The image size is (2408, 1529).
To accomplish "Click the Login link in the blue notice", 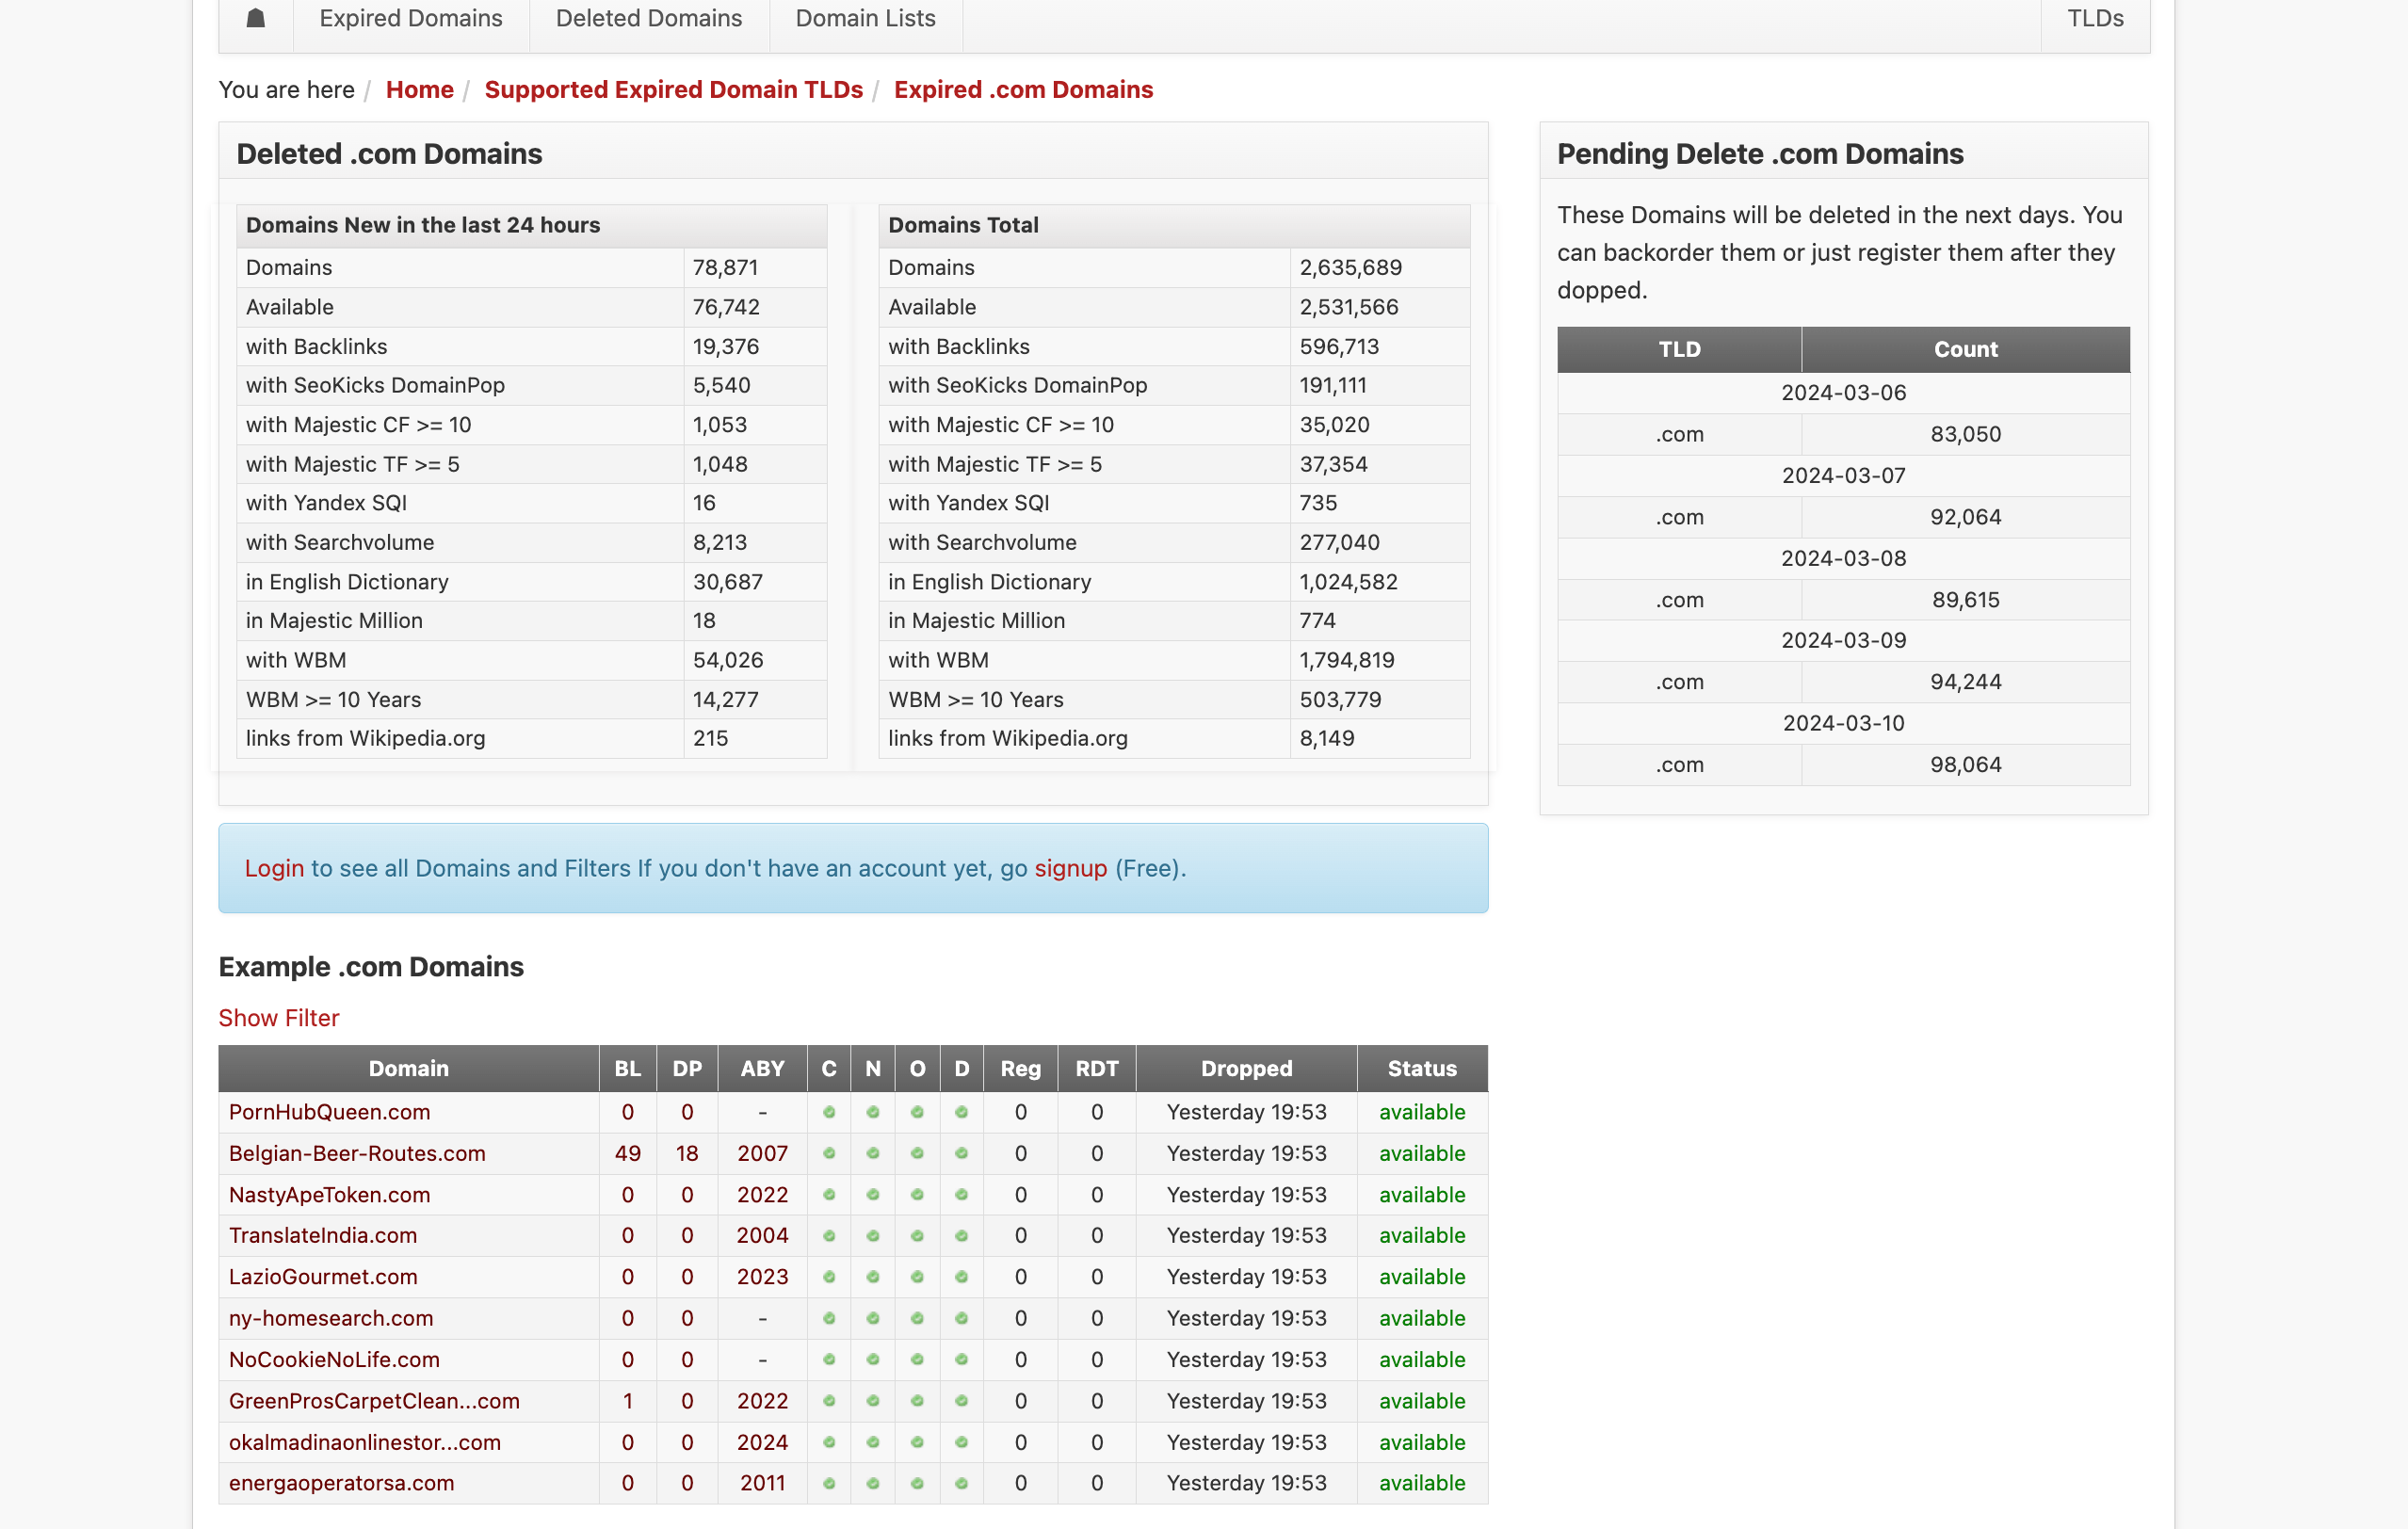I will (x=274, y=868).
